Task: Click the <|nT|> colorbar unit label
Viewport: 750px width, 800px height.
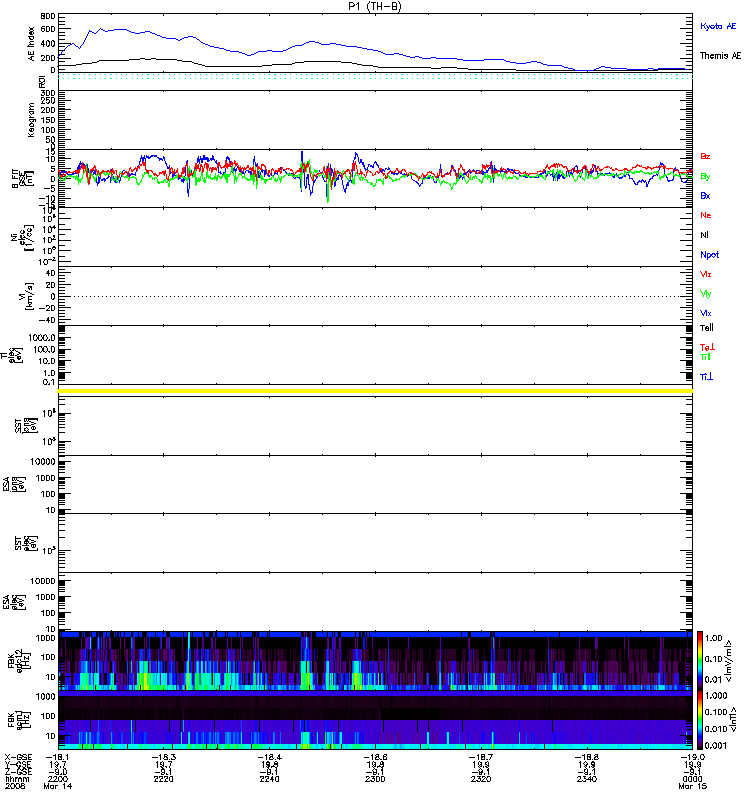Action: coord(735,719)
